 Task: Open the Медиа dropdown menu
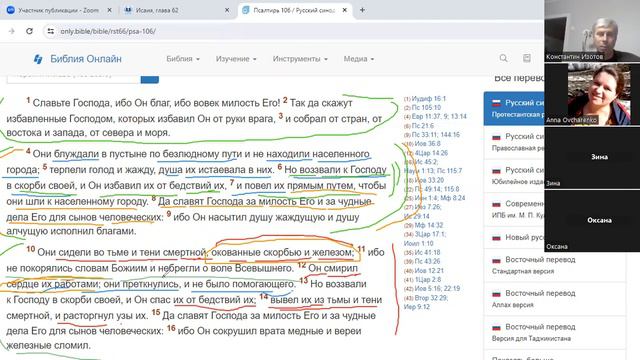pos(359,59)
